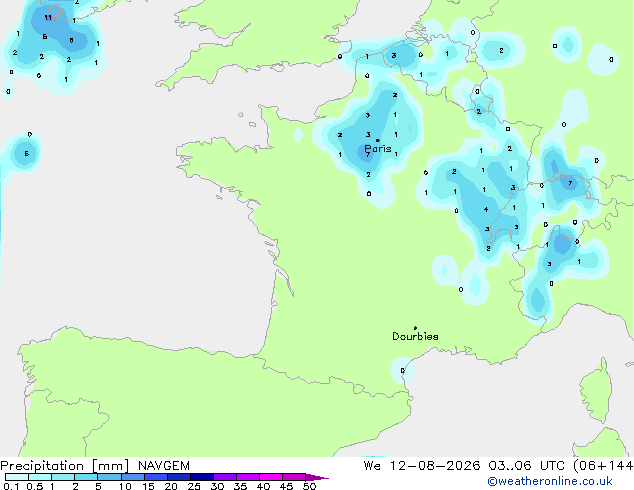Screen dimensions: 634x490
Task: Select the 45 to 50 mm legend swatch
Action: click(294, 477)
